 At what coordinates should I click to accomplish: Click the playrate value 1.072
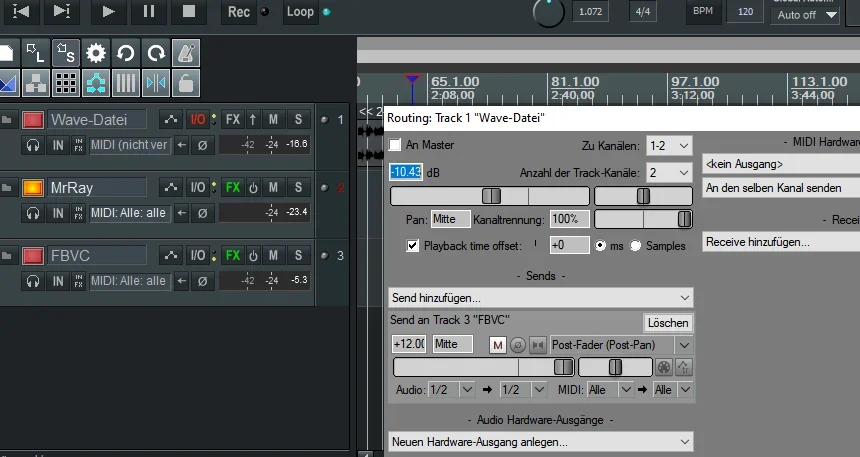[x=590, y=12]
